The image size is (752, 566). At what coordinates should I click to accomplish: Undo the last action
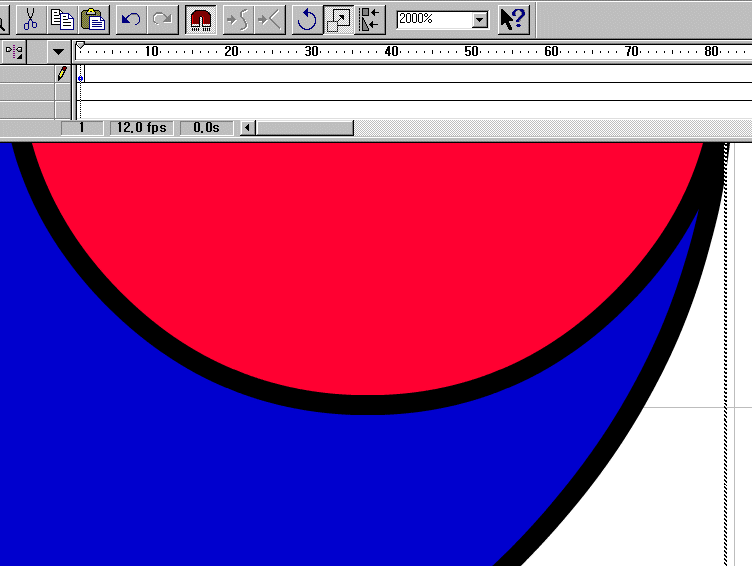pyautogui.click(x=130, y=20)
